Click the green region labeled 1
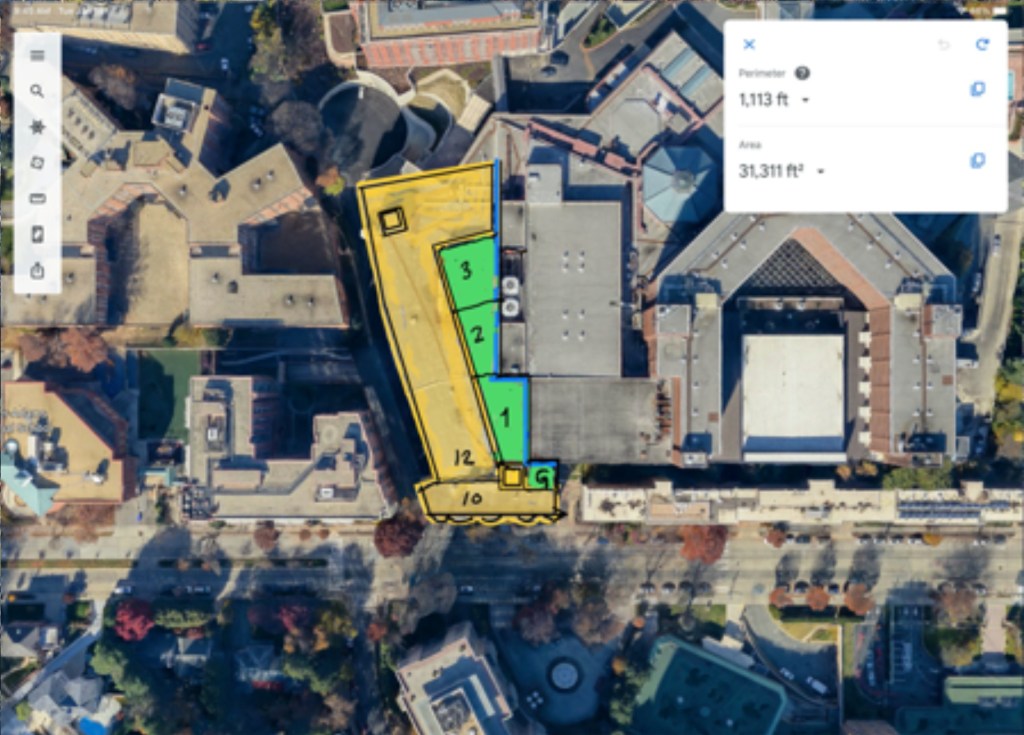This screenshot has height=735, width=1024. coord(505,417)
